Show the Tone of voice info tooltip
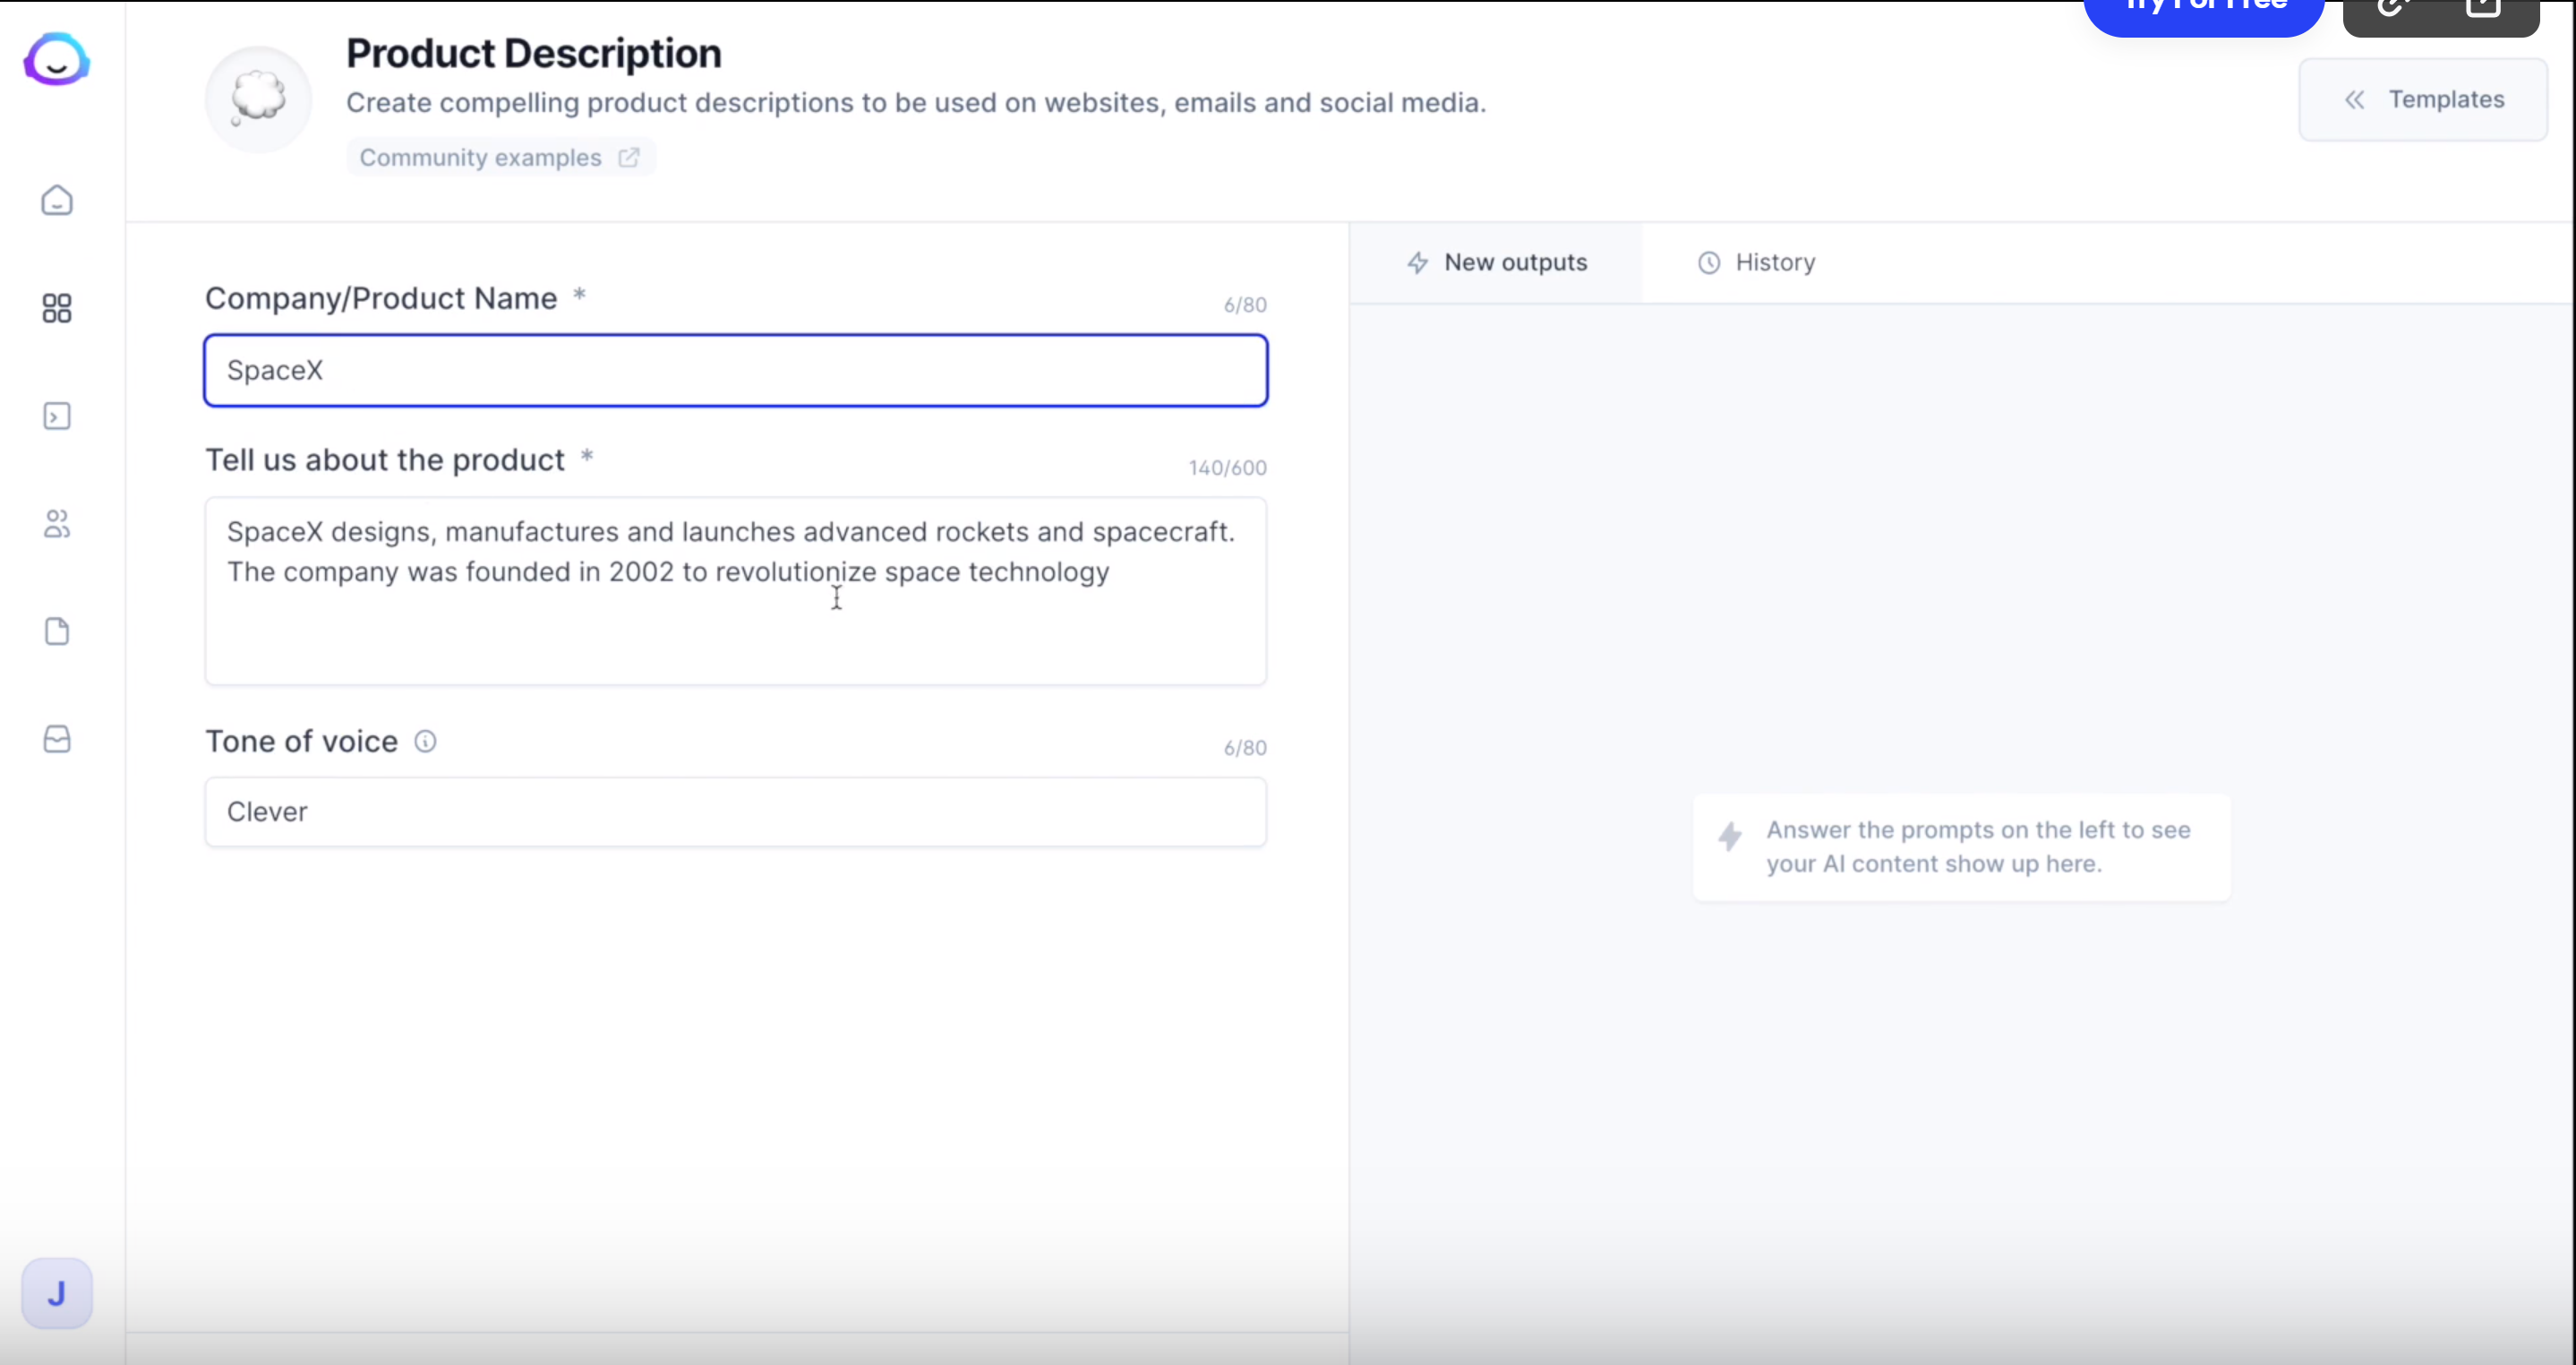Viewport: 2576px width, 1365px height. tap(425, 741)
